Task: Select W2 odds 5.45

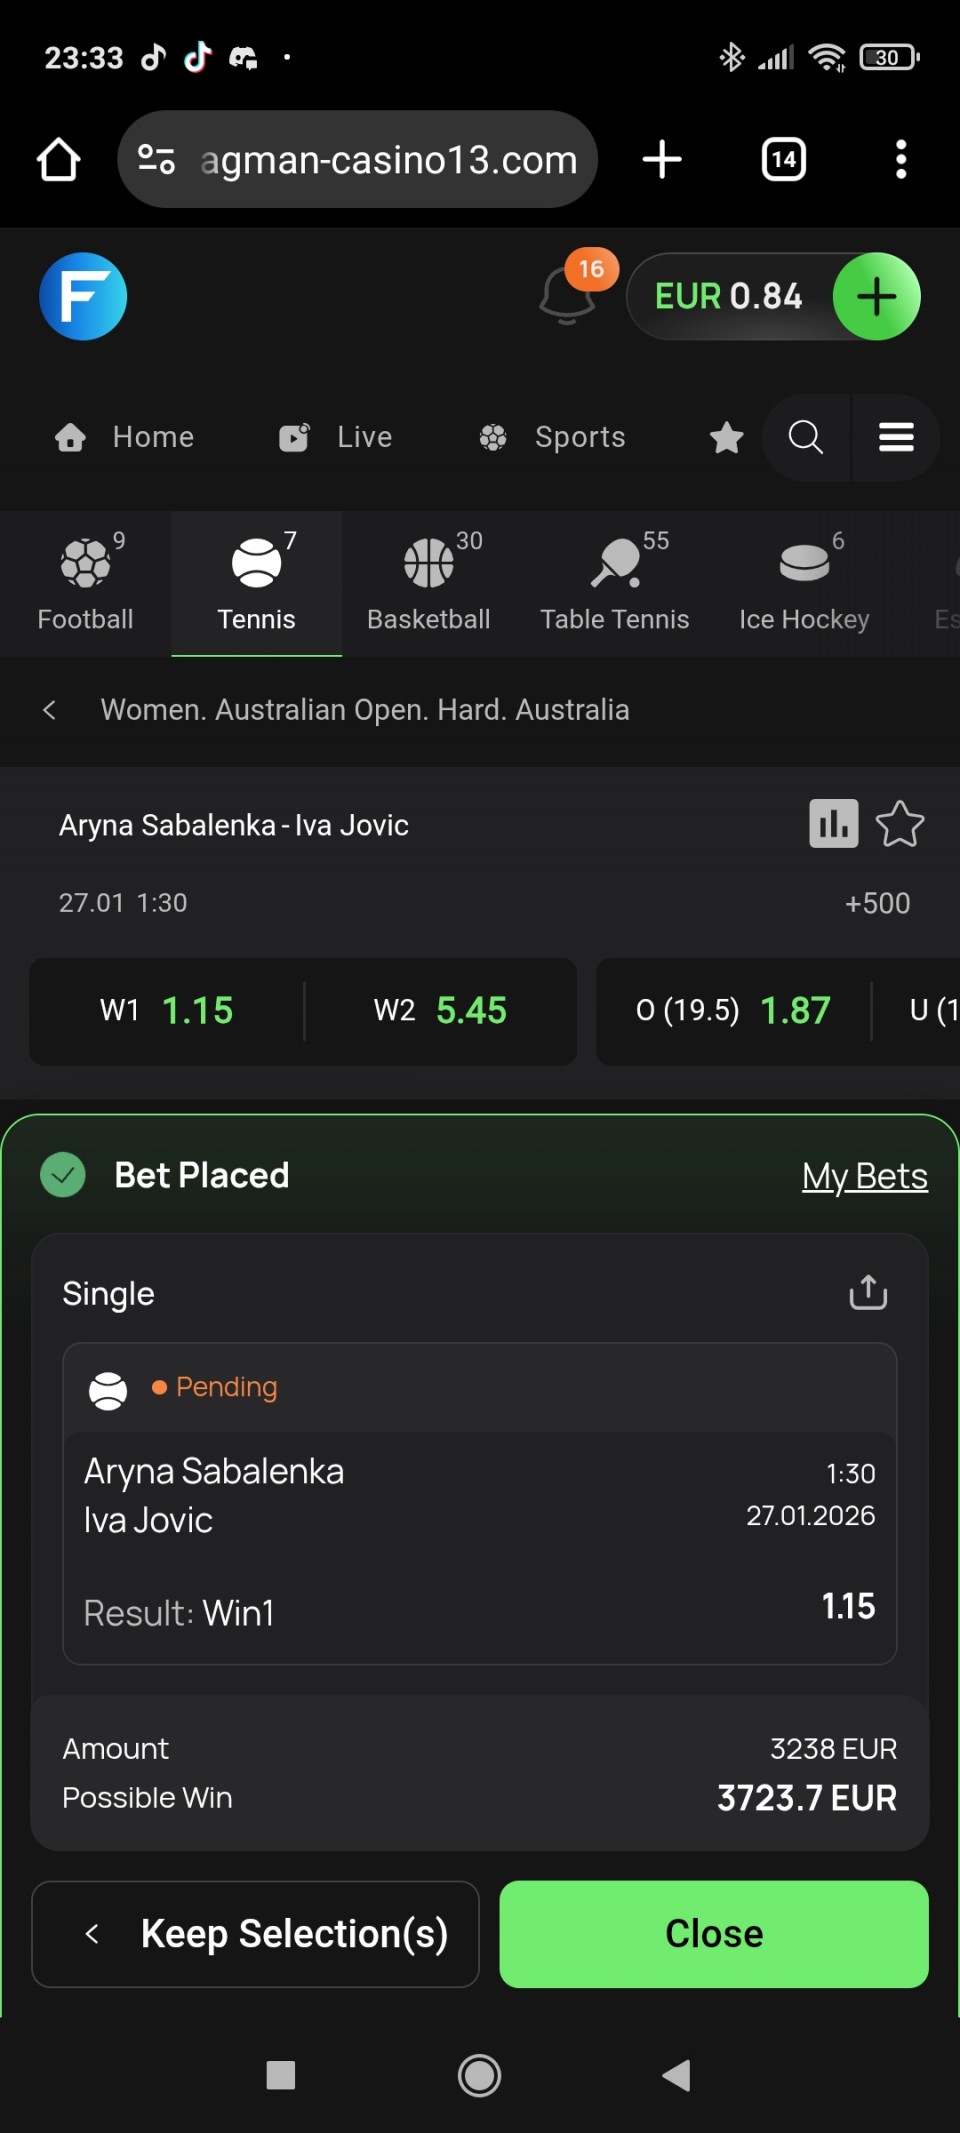Action: (440, 1011)
